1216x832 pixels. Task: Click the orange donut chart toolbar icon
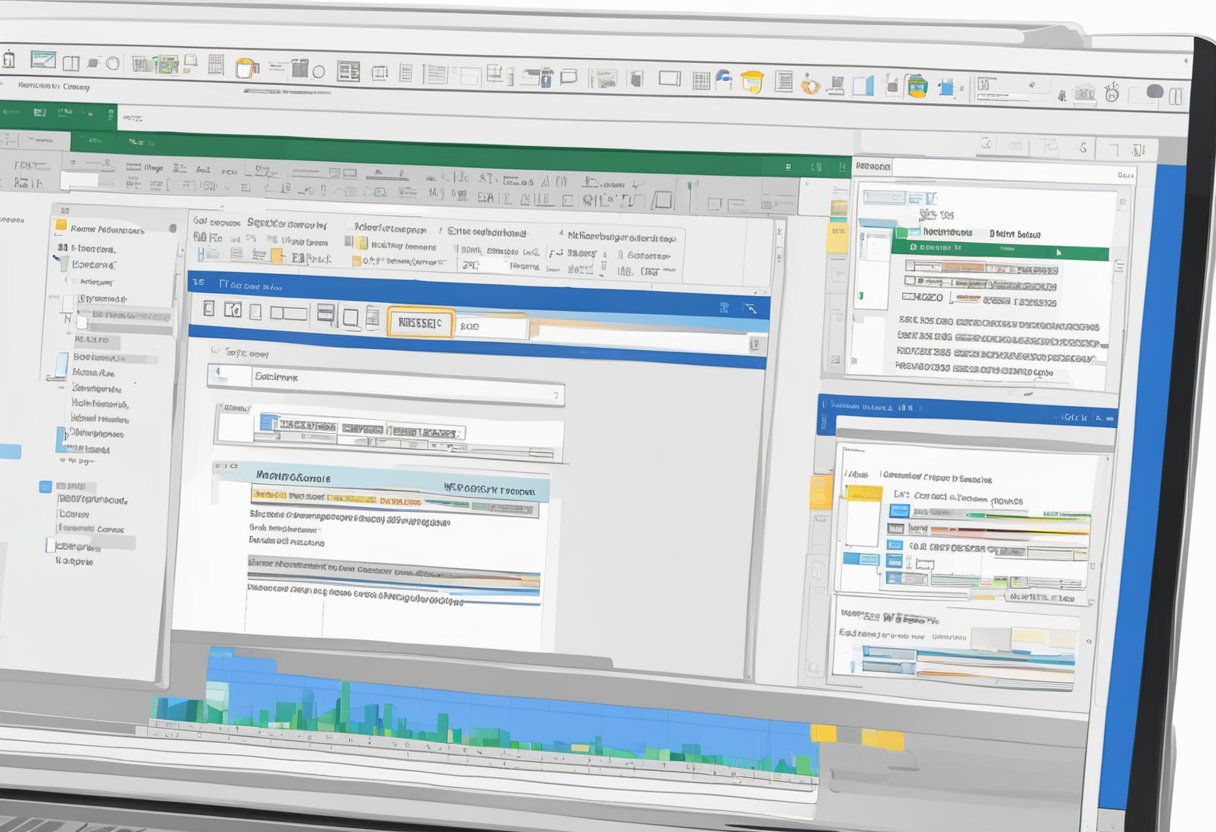tap(810, 84)
